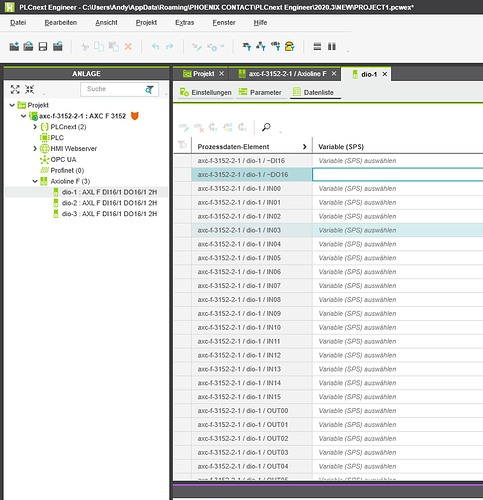The image size is (483, 500).
Task: Open the Einstellungen tab
Action: 206,92
